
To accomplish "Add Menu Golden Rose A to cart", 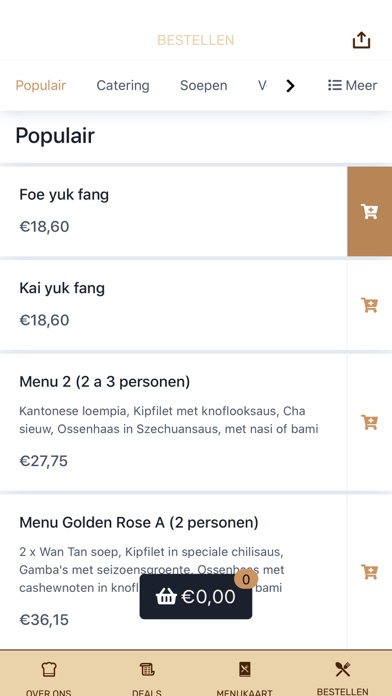I will click(369, 571).
